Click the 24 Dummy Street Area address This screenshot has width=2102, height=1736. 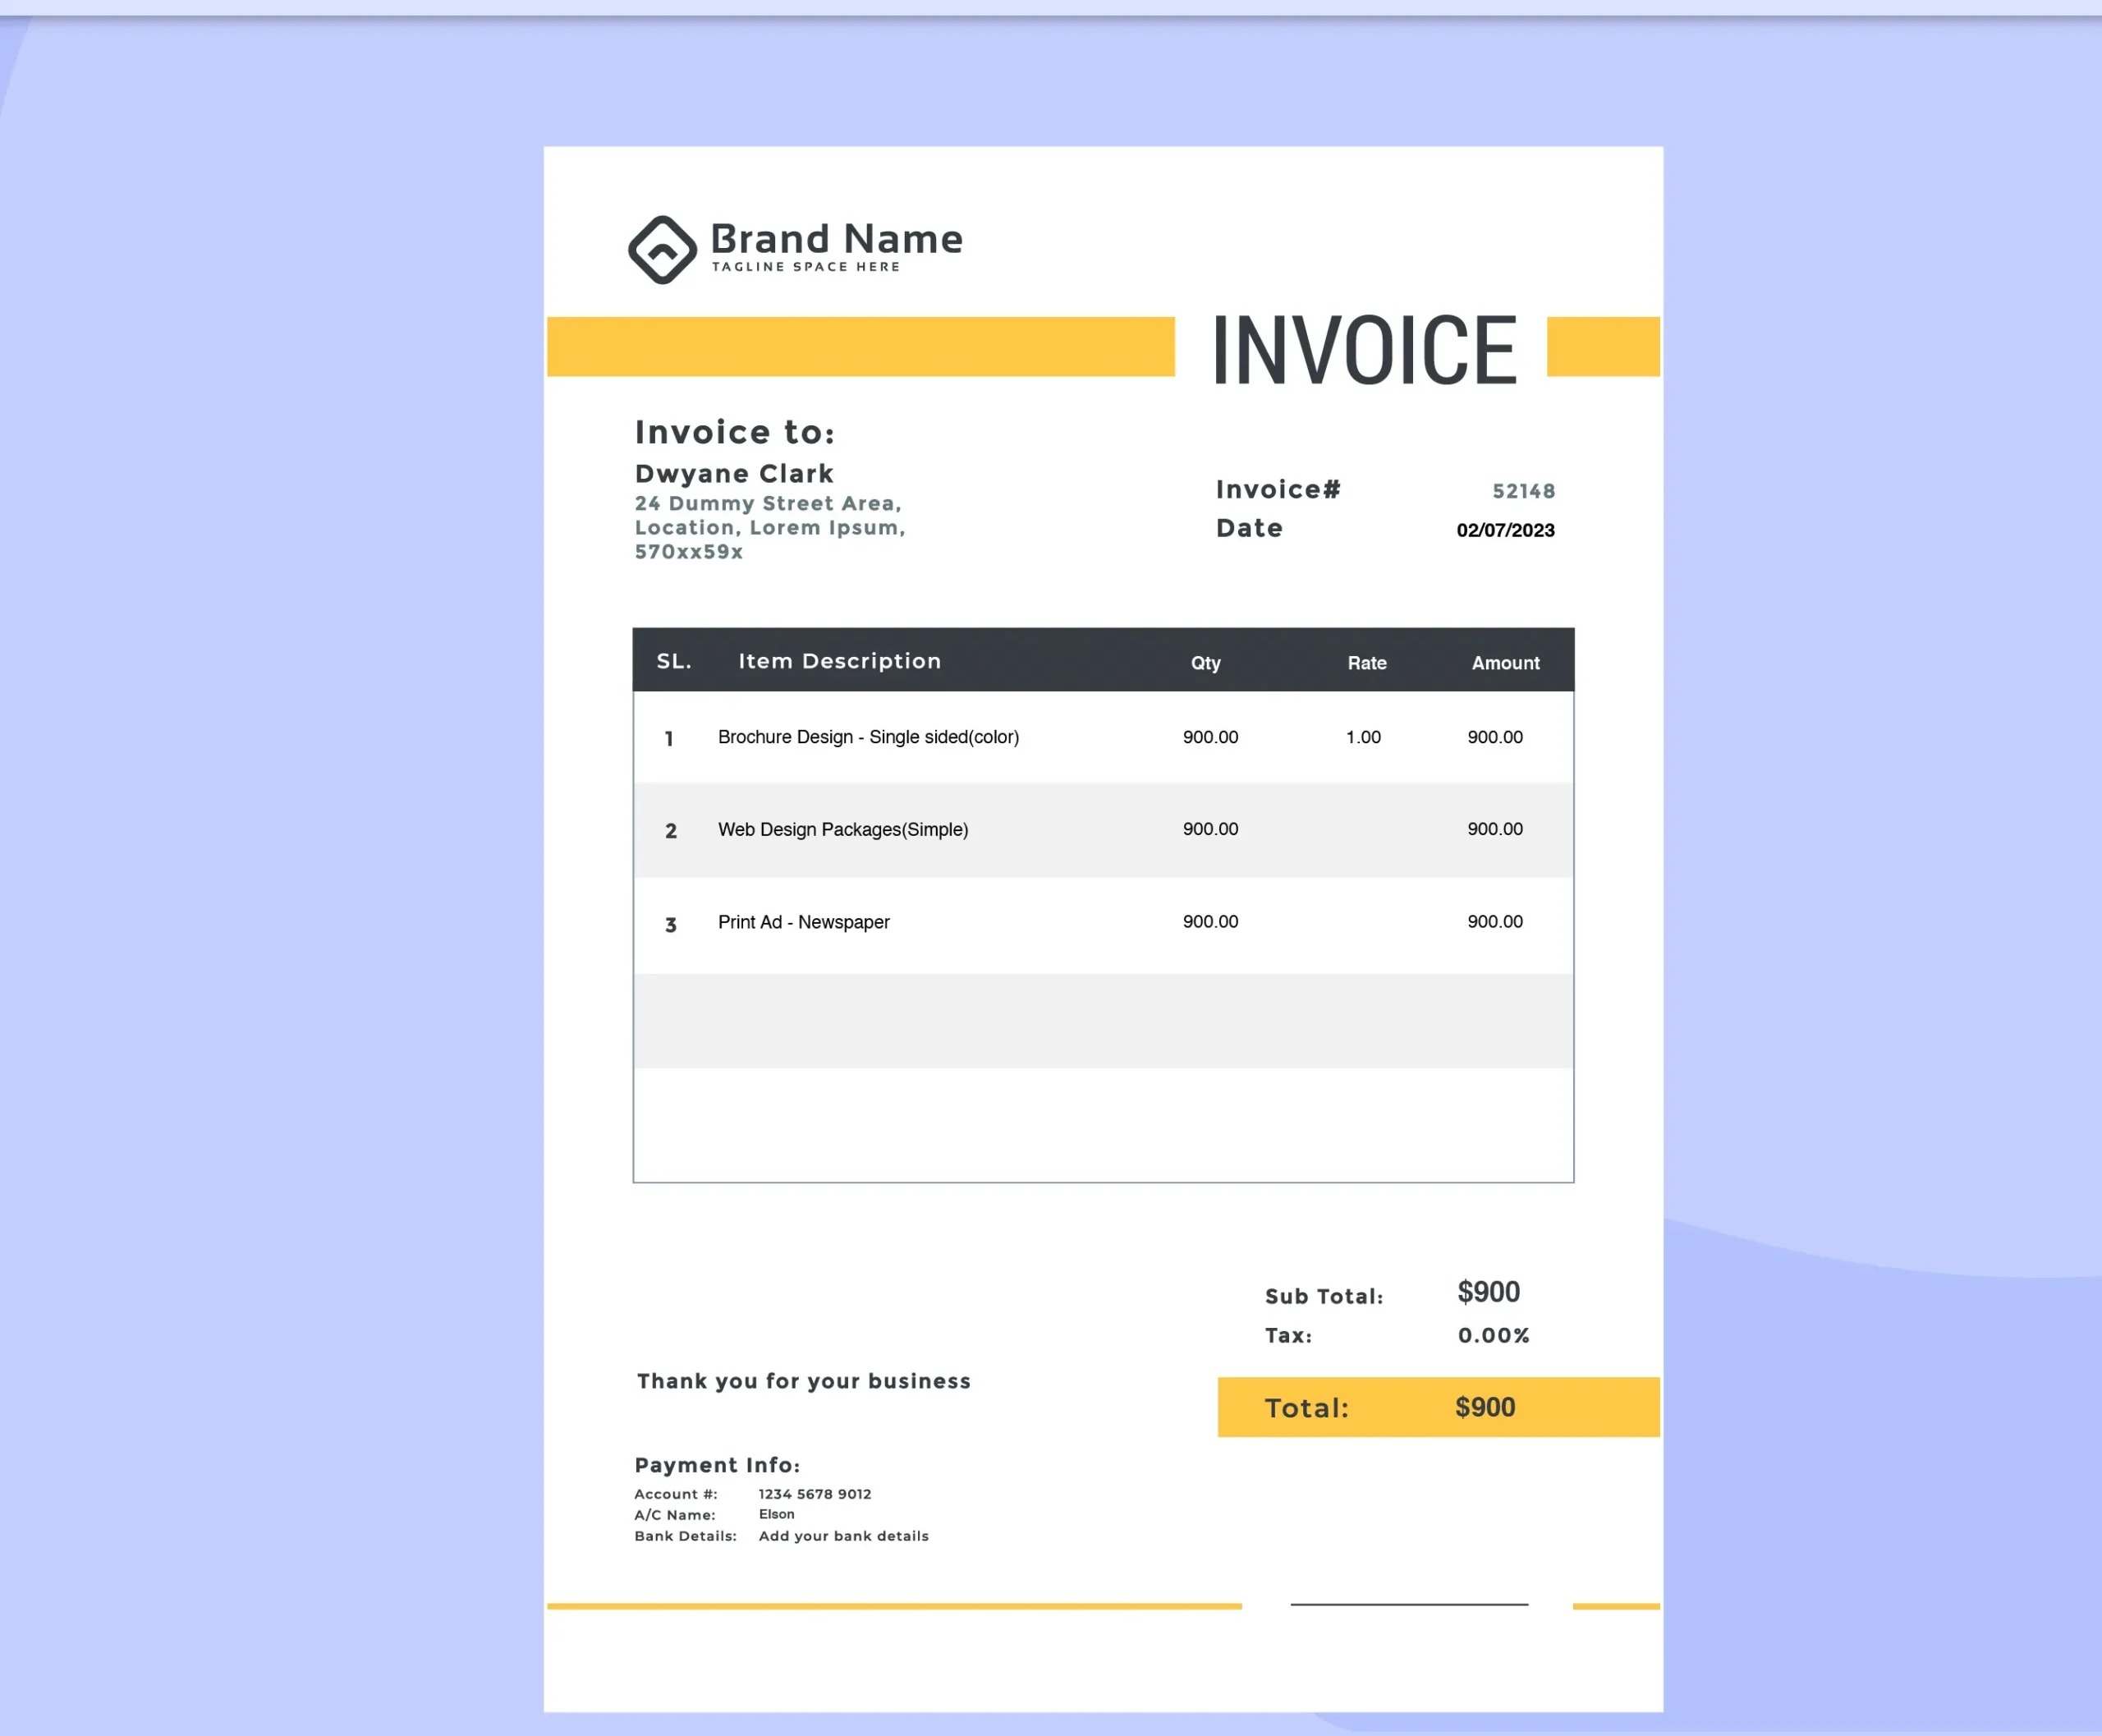[768, 504]
